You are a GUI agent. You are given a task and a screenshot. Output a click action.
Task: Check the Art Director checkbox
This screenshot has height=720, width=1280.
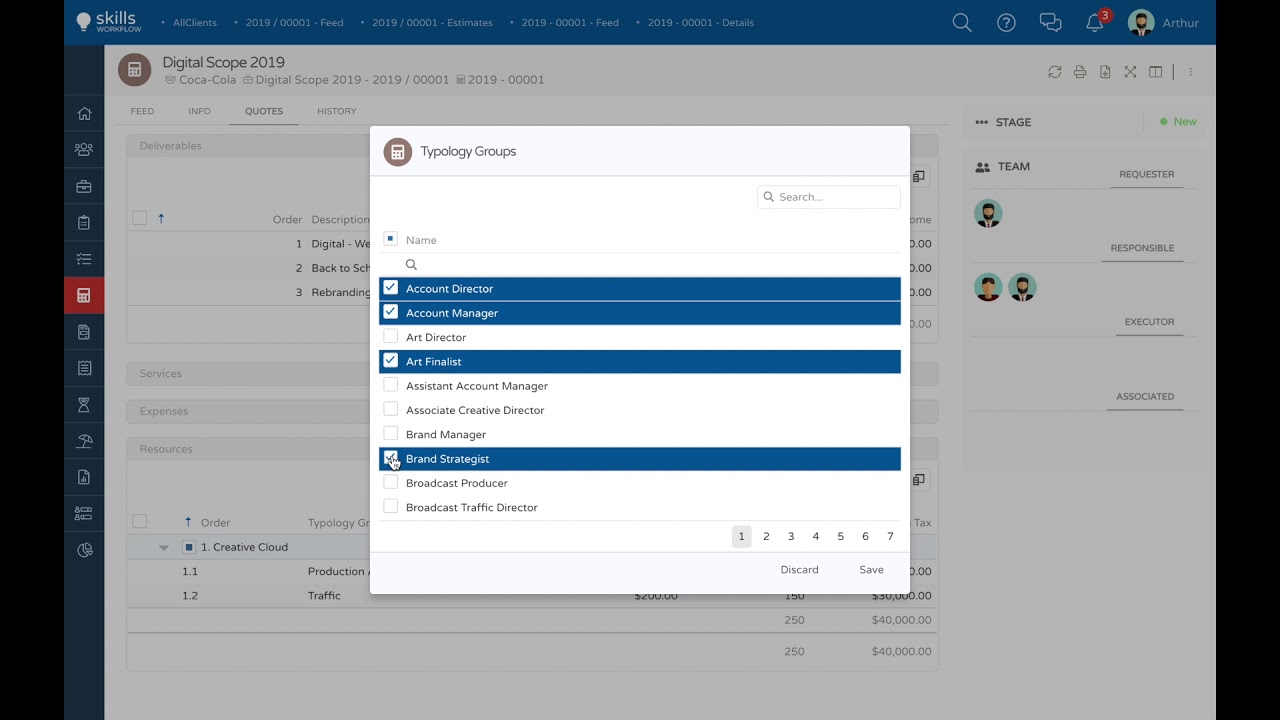click(391, 336)
